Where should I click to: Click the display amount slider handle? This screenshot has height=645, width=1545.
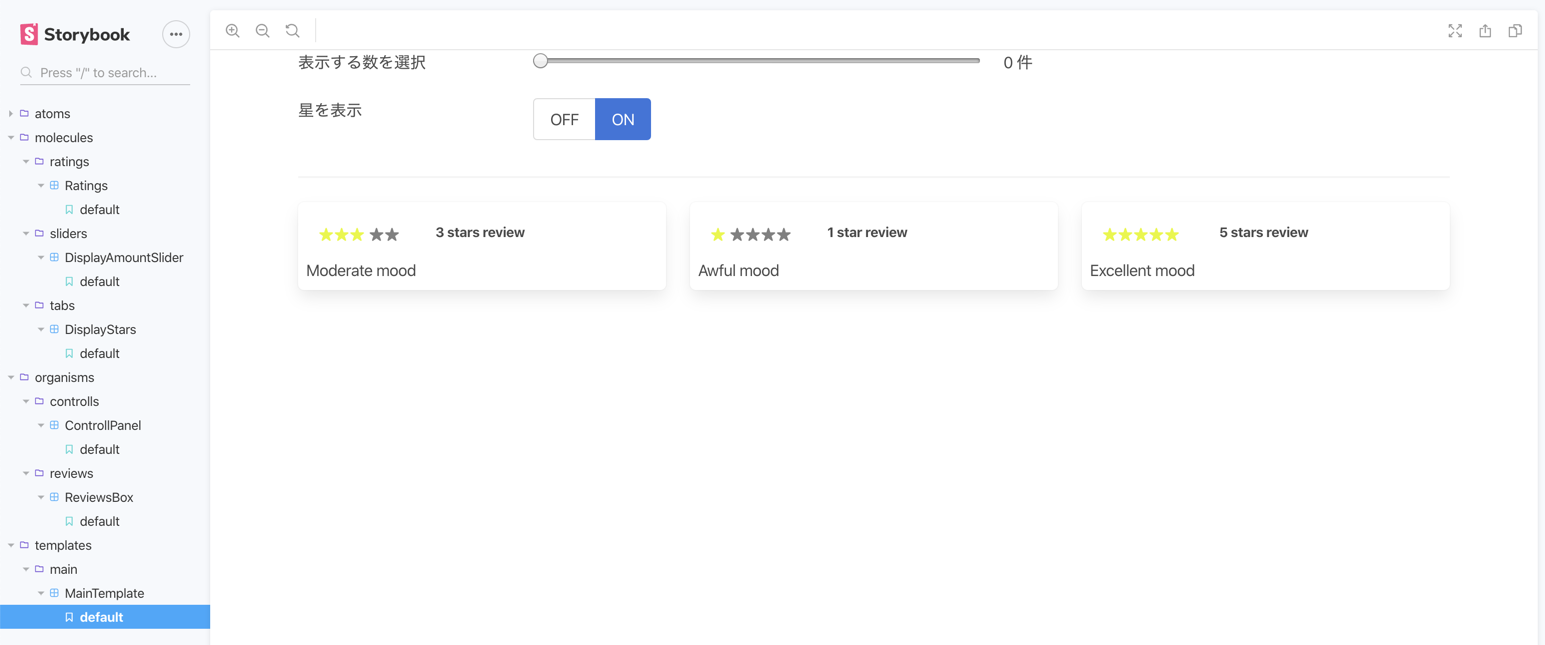pyautogui.click(x=540, y=61)
